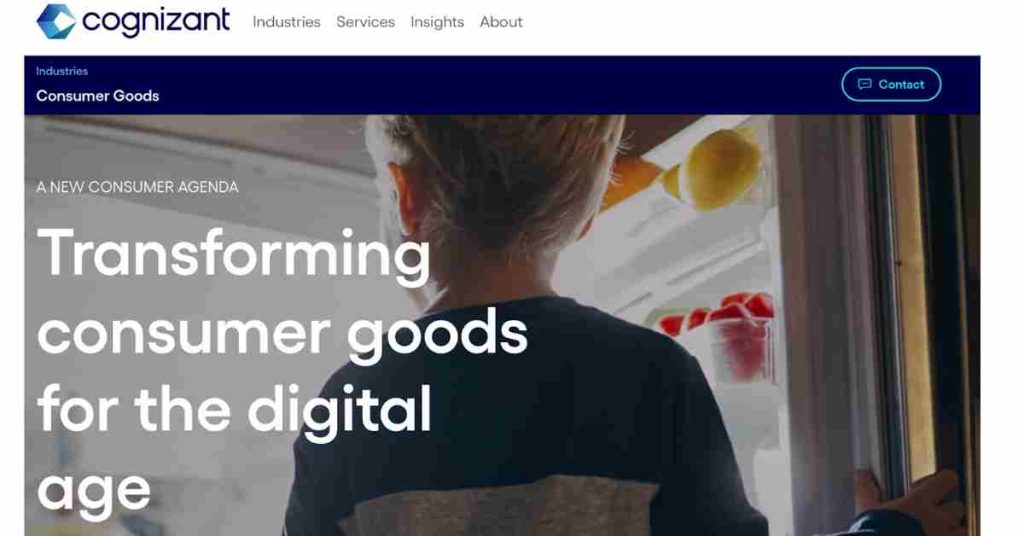Open the Industries navigation menu
This screenshot has height=536, width=1024.
point(287,22)
